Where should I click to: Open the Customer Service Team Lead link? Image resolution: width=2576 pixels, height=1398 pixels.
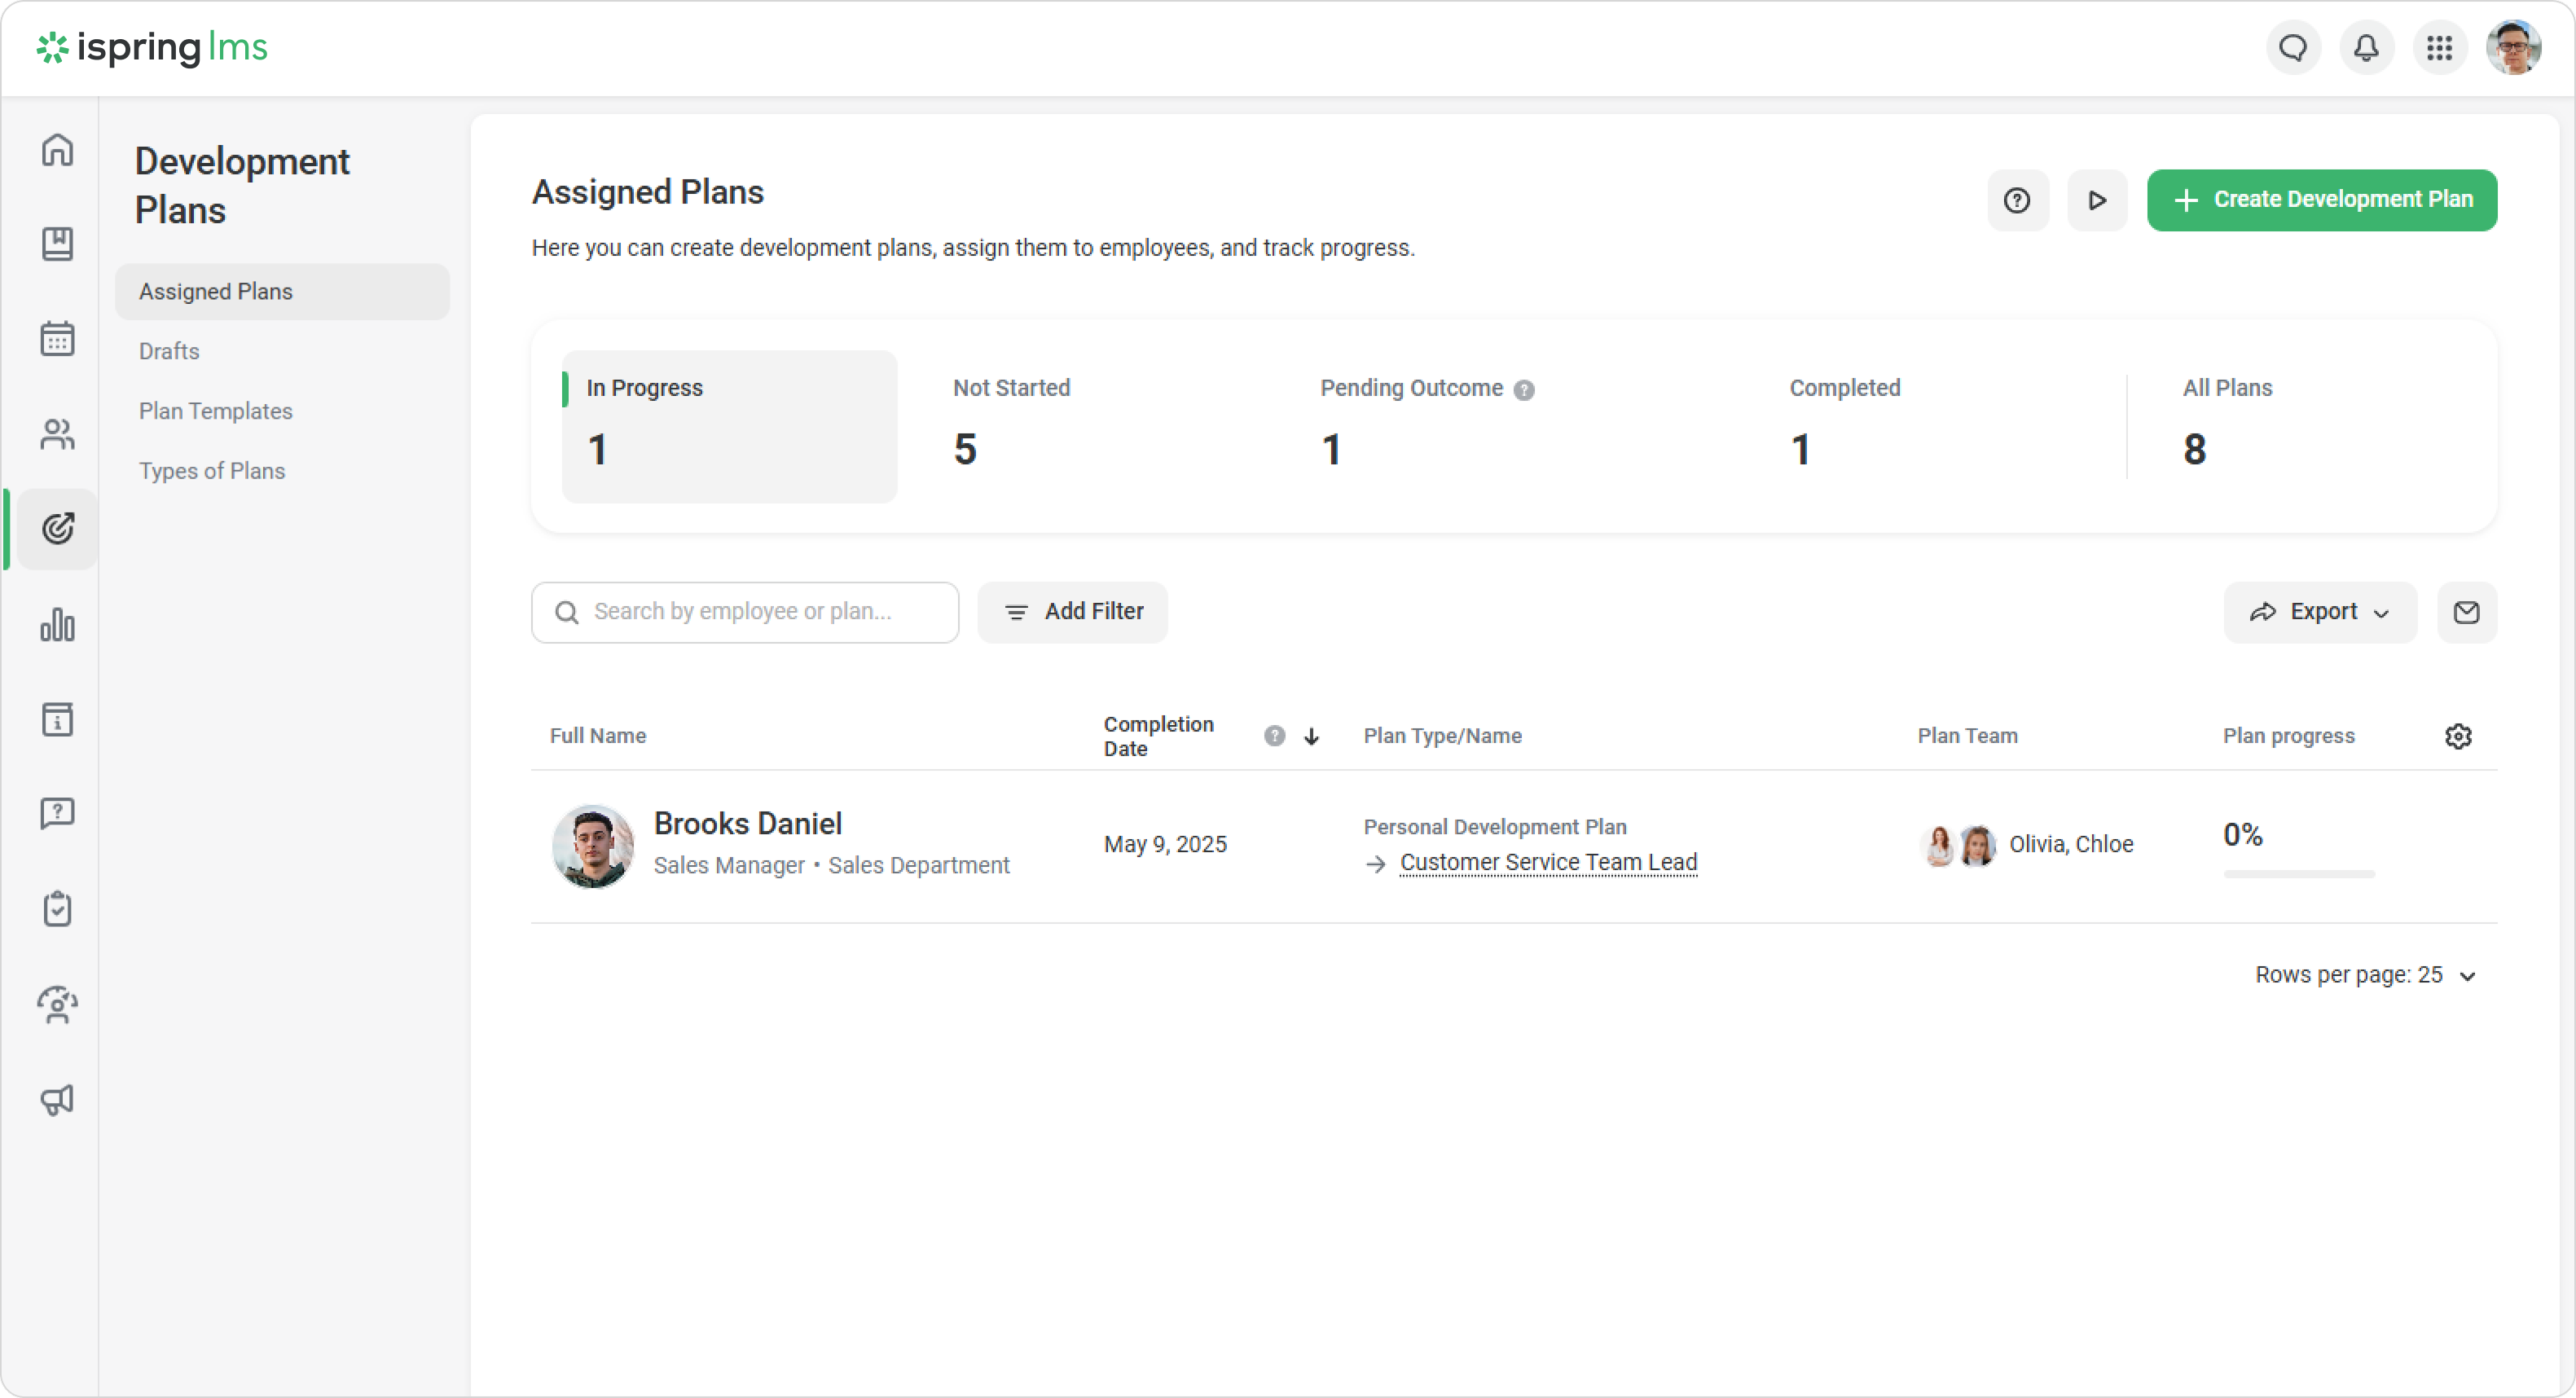click(1548, 862)
